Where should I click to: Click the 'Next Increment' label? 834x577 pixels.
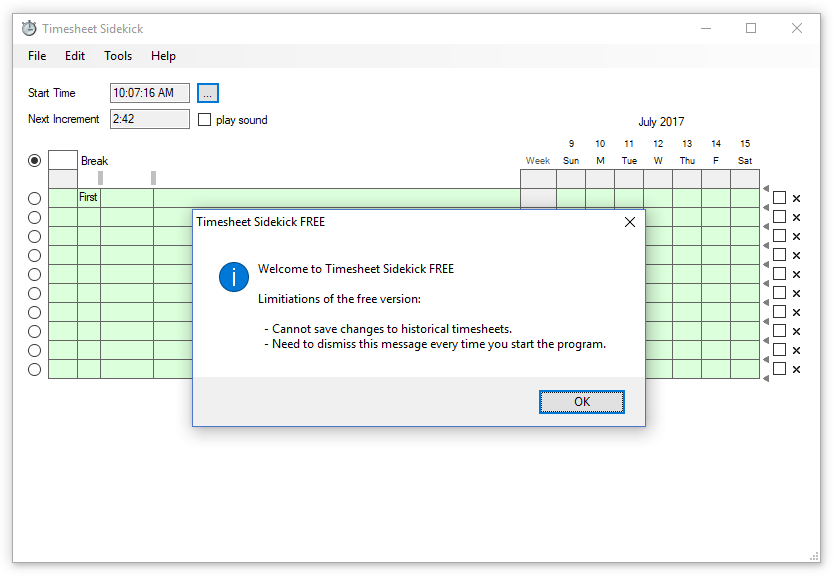[x=63, y=119]
